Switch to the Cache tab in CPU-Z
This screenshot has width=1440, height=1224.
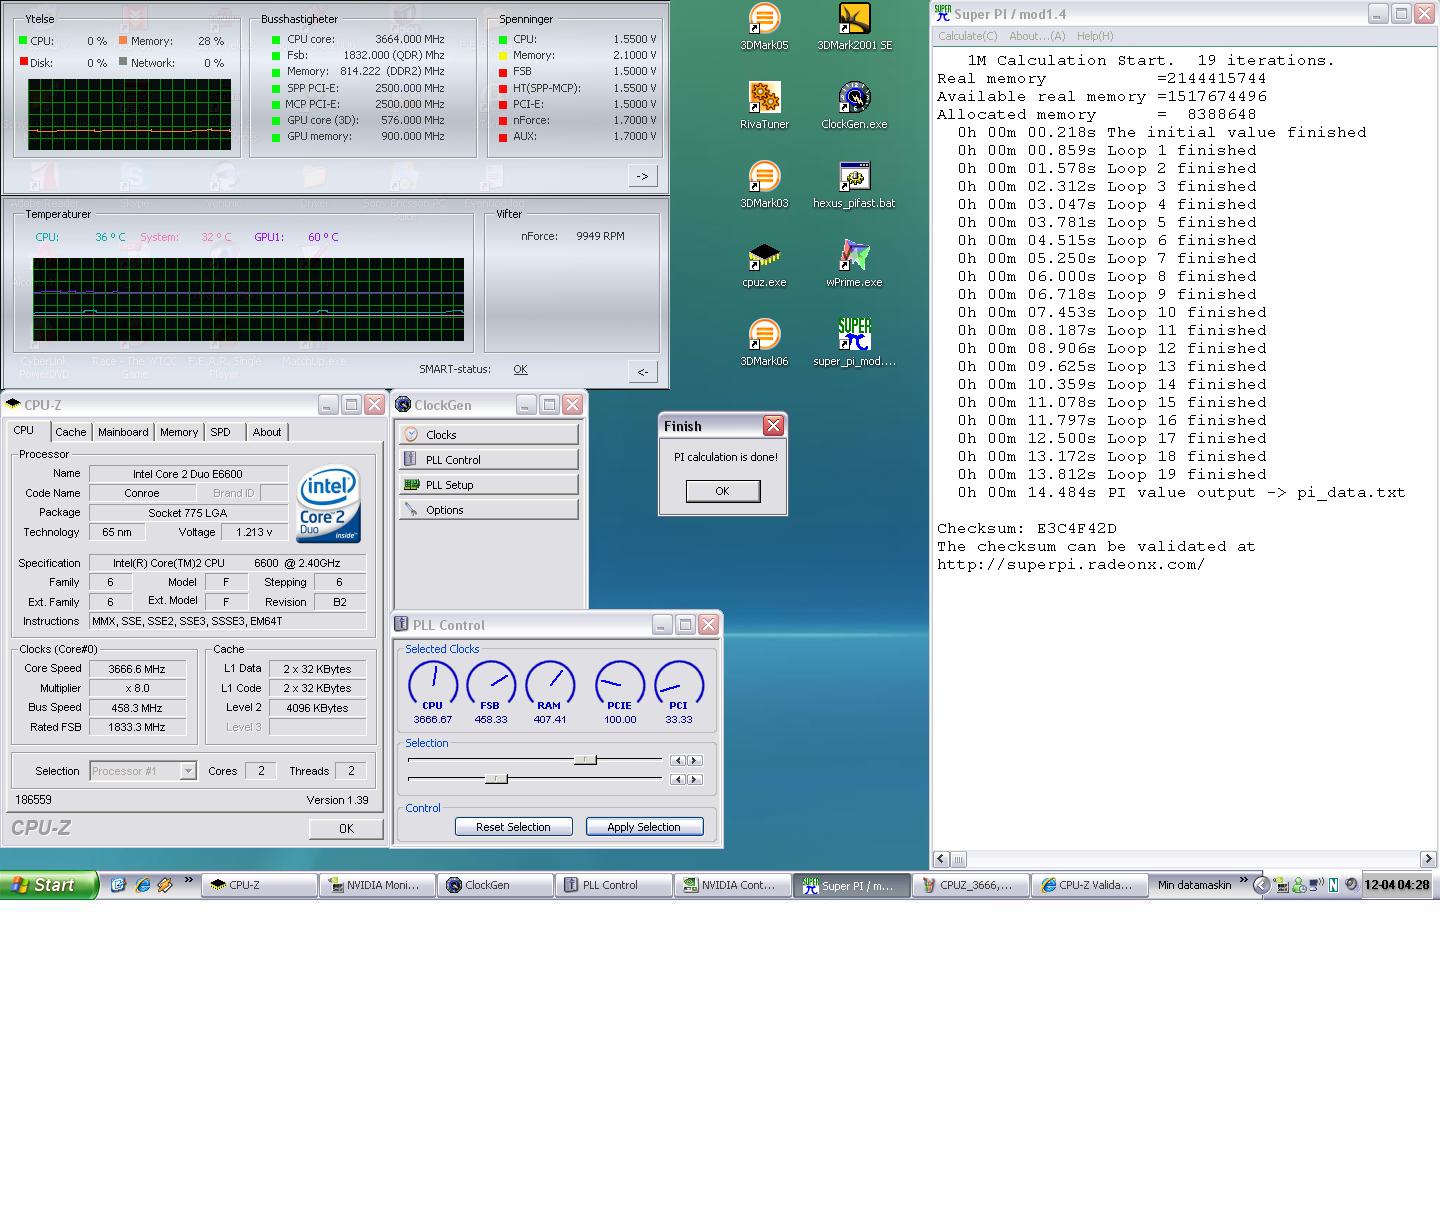[70, 432]
